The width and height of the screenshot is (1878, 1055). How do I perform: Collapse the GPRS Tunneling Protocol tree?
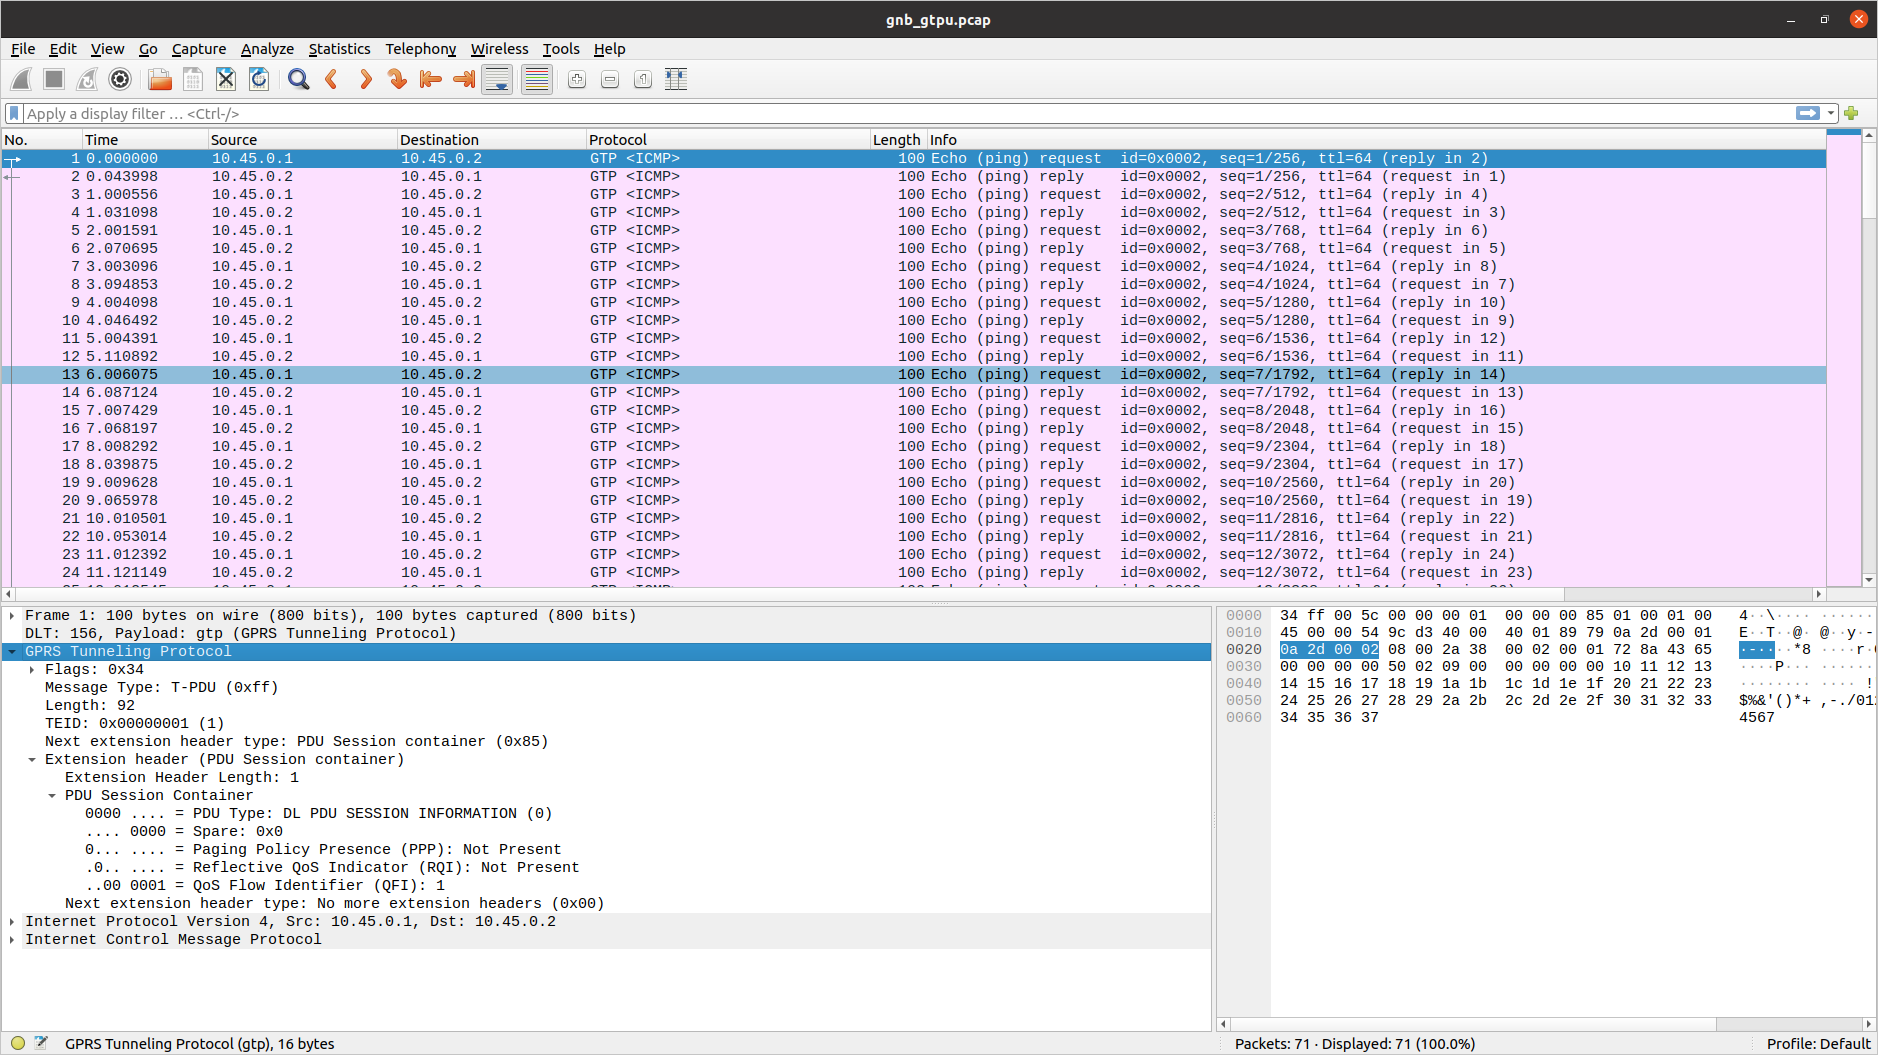[12, 652]
